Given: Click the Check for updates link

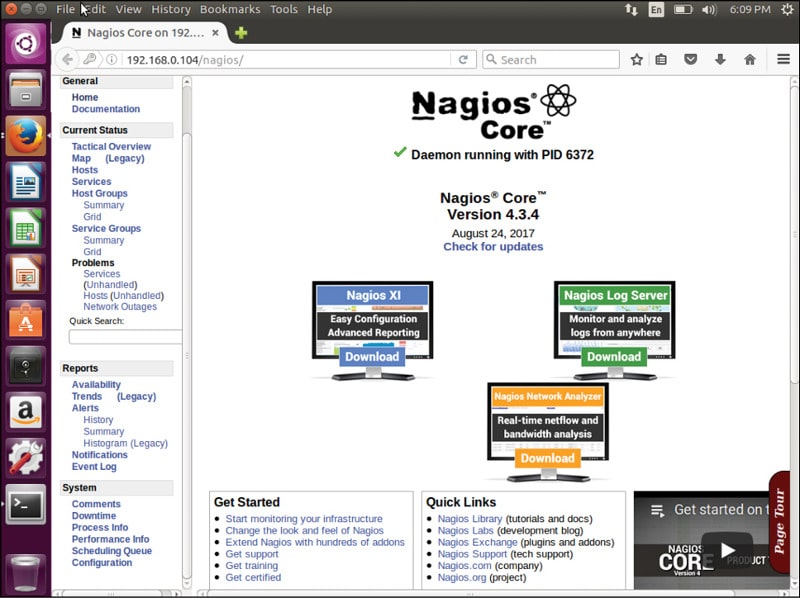Looking at the screenshot, I should click(493, 247).
